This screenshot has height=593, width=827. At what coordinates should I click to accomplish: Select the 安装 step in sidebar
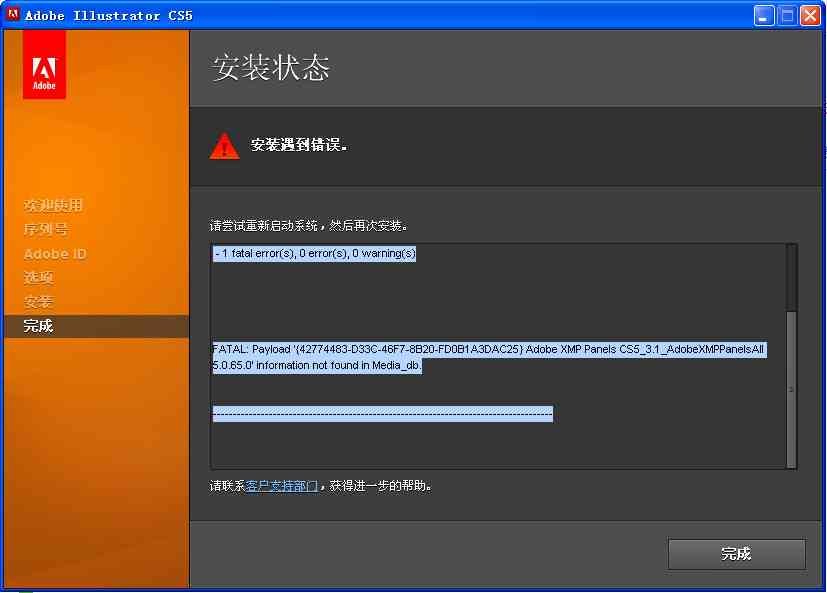coord(39,302)
